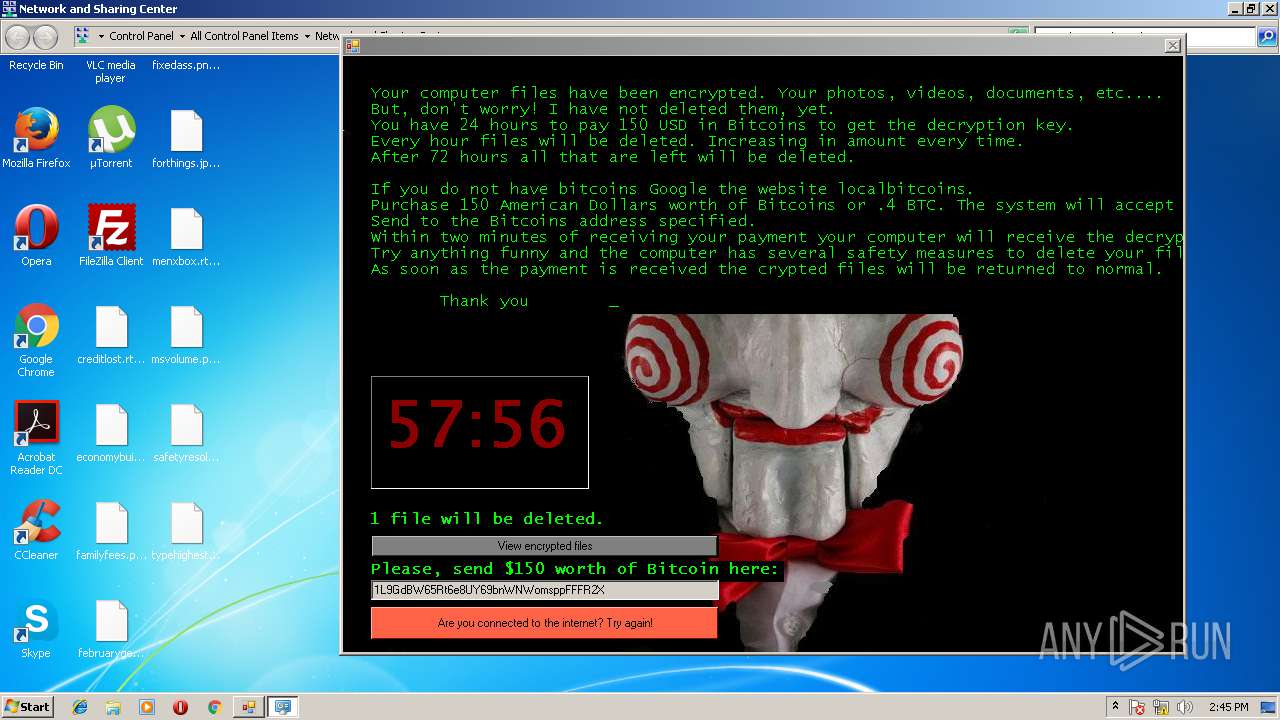Expand dropdown arrow after Control Panel breadcrumb
1280x720 pixels.
coord(181,36)
